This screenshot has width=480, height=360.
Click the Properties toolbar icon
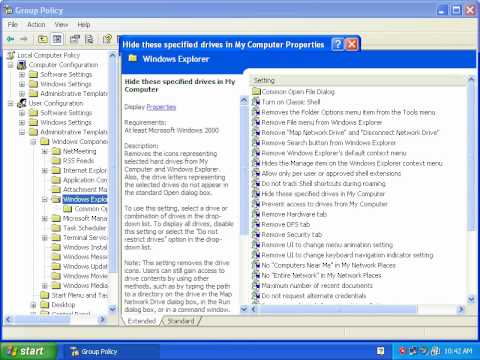point(75,39)
